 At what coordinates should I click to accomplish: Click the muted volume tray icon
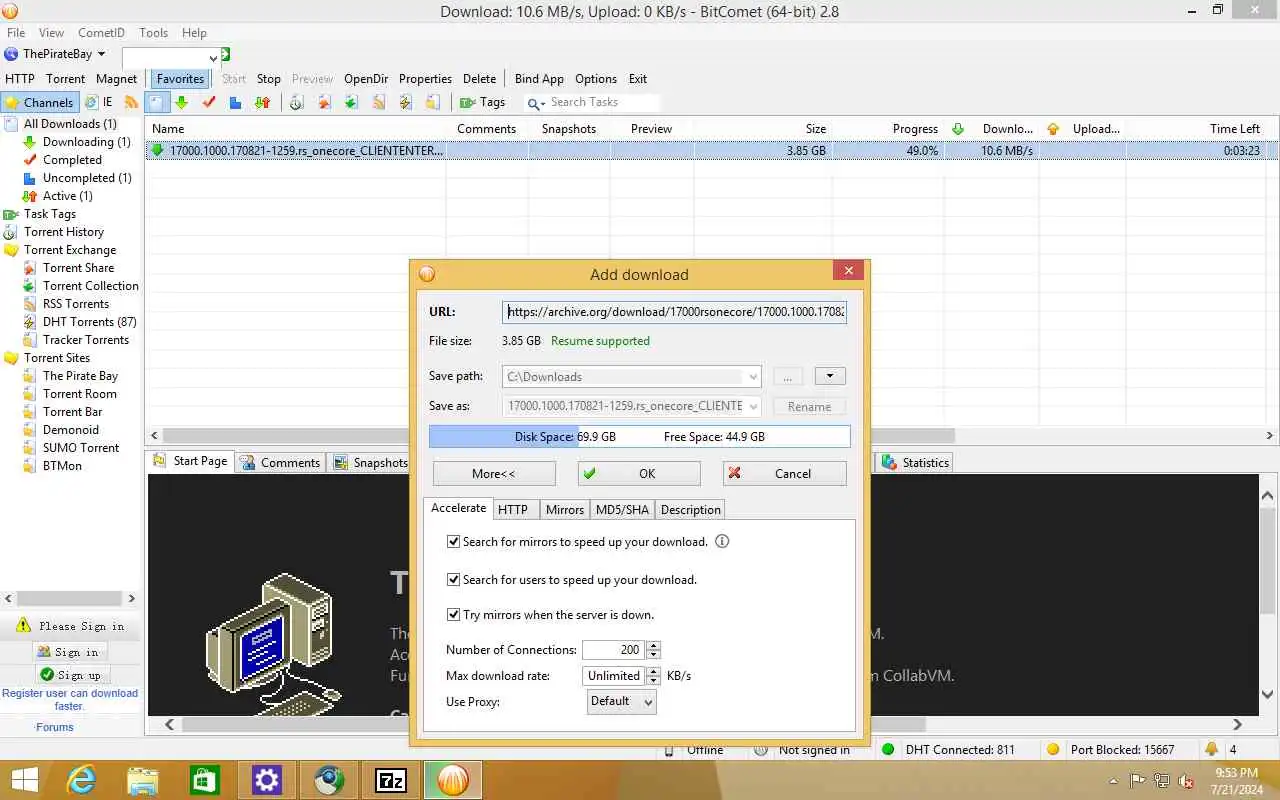(1186, 781)
